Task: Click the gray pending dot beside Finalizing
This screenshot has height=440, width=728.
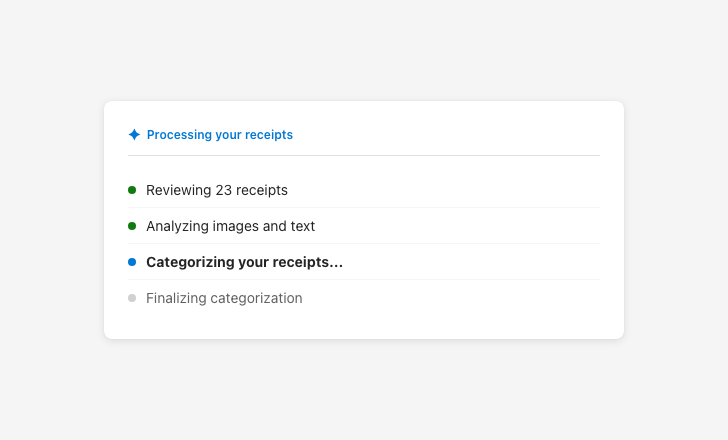Action: 132,298
